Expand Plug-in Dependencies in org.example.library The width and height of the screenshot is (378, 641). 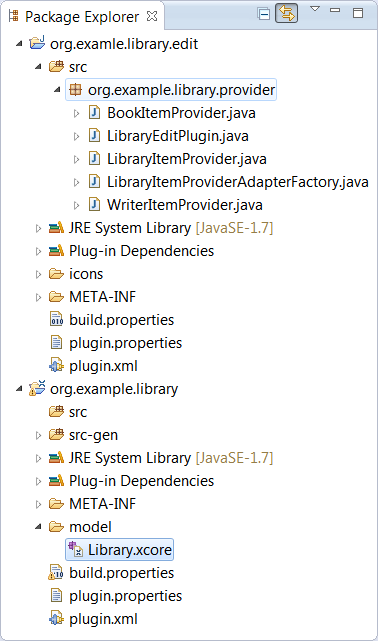click(x=38, y=481)
